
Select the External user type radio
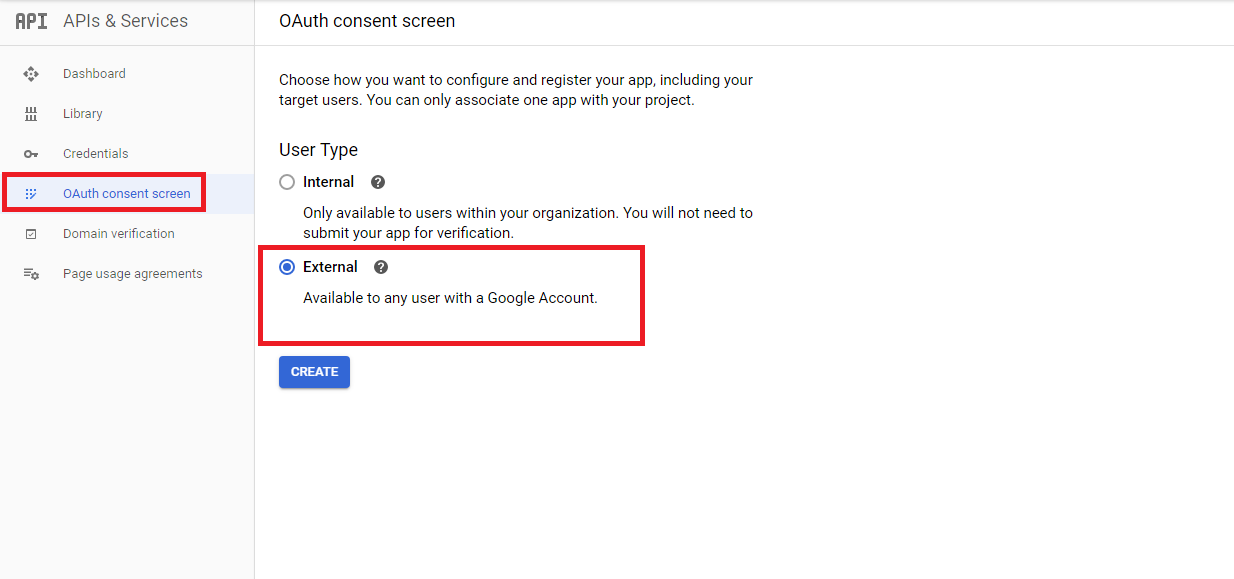pos(287,267)
